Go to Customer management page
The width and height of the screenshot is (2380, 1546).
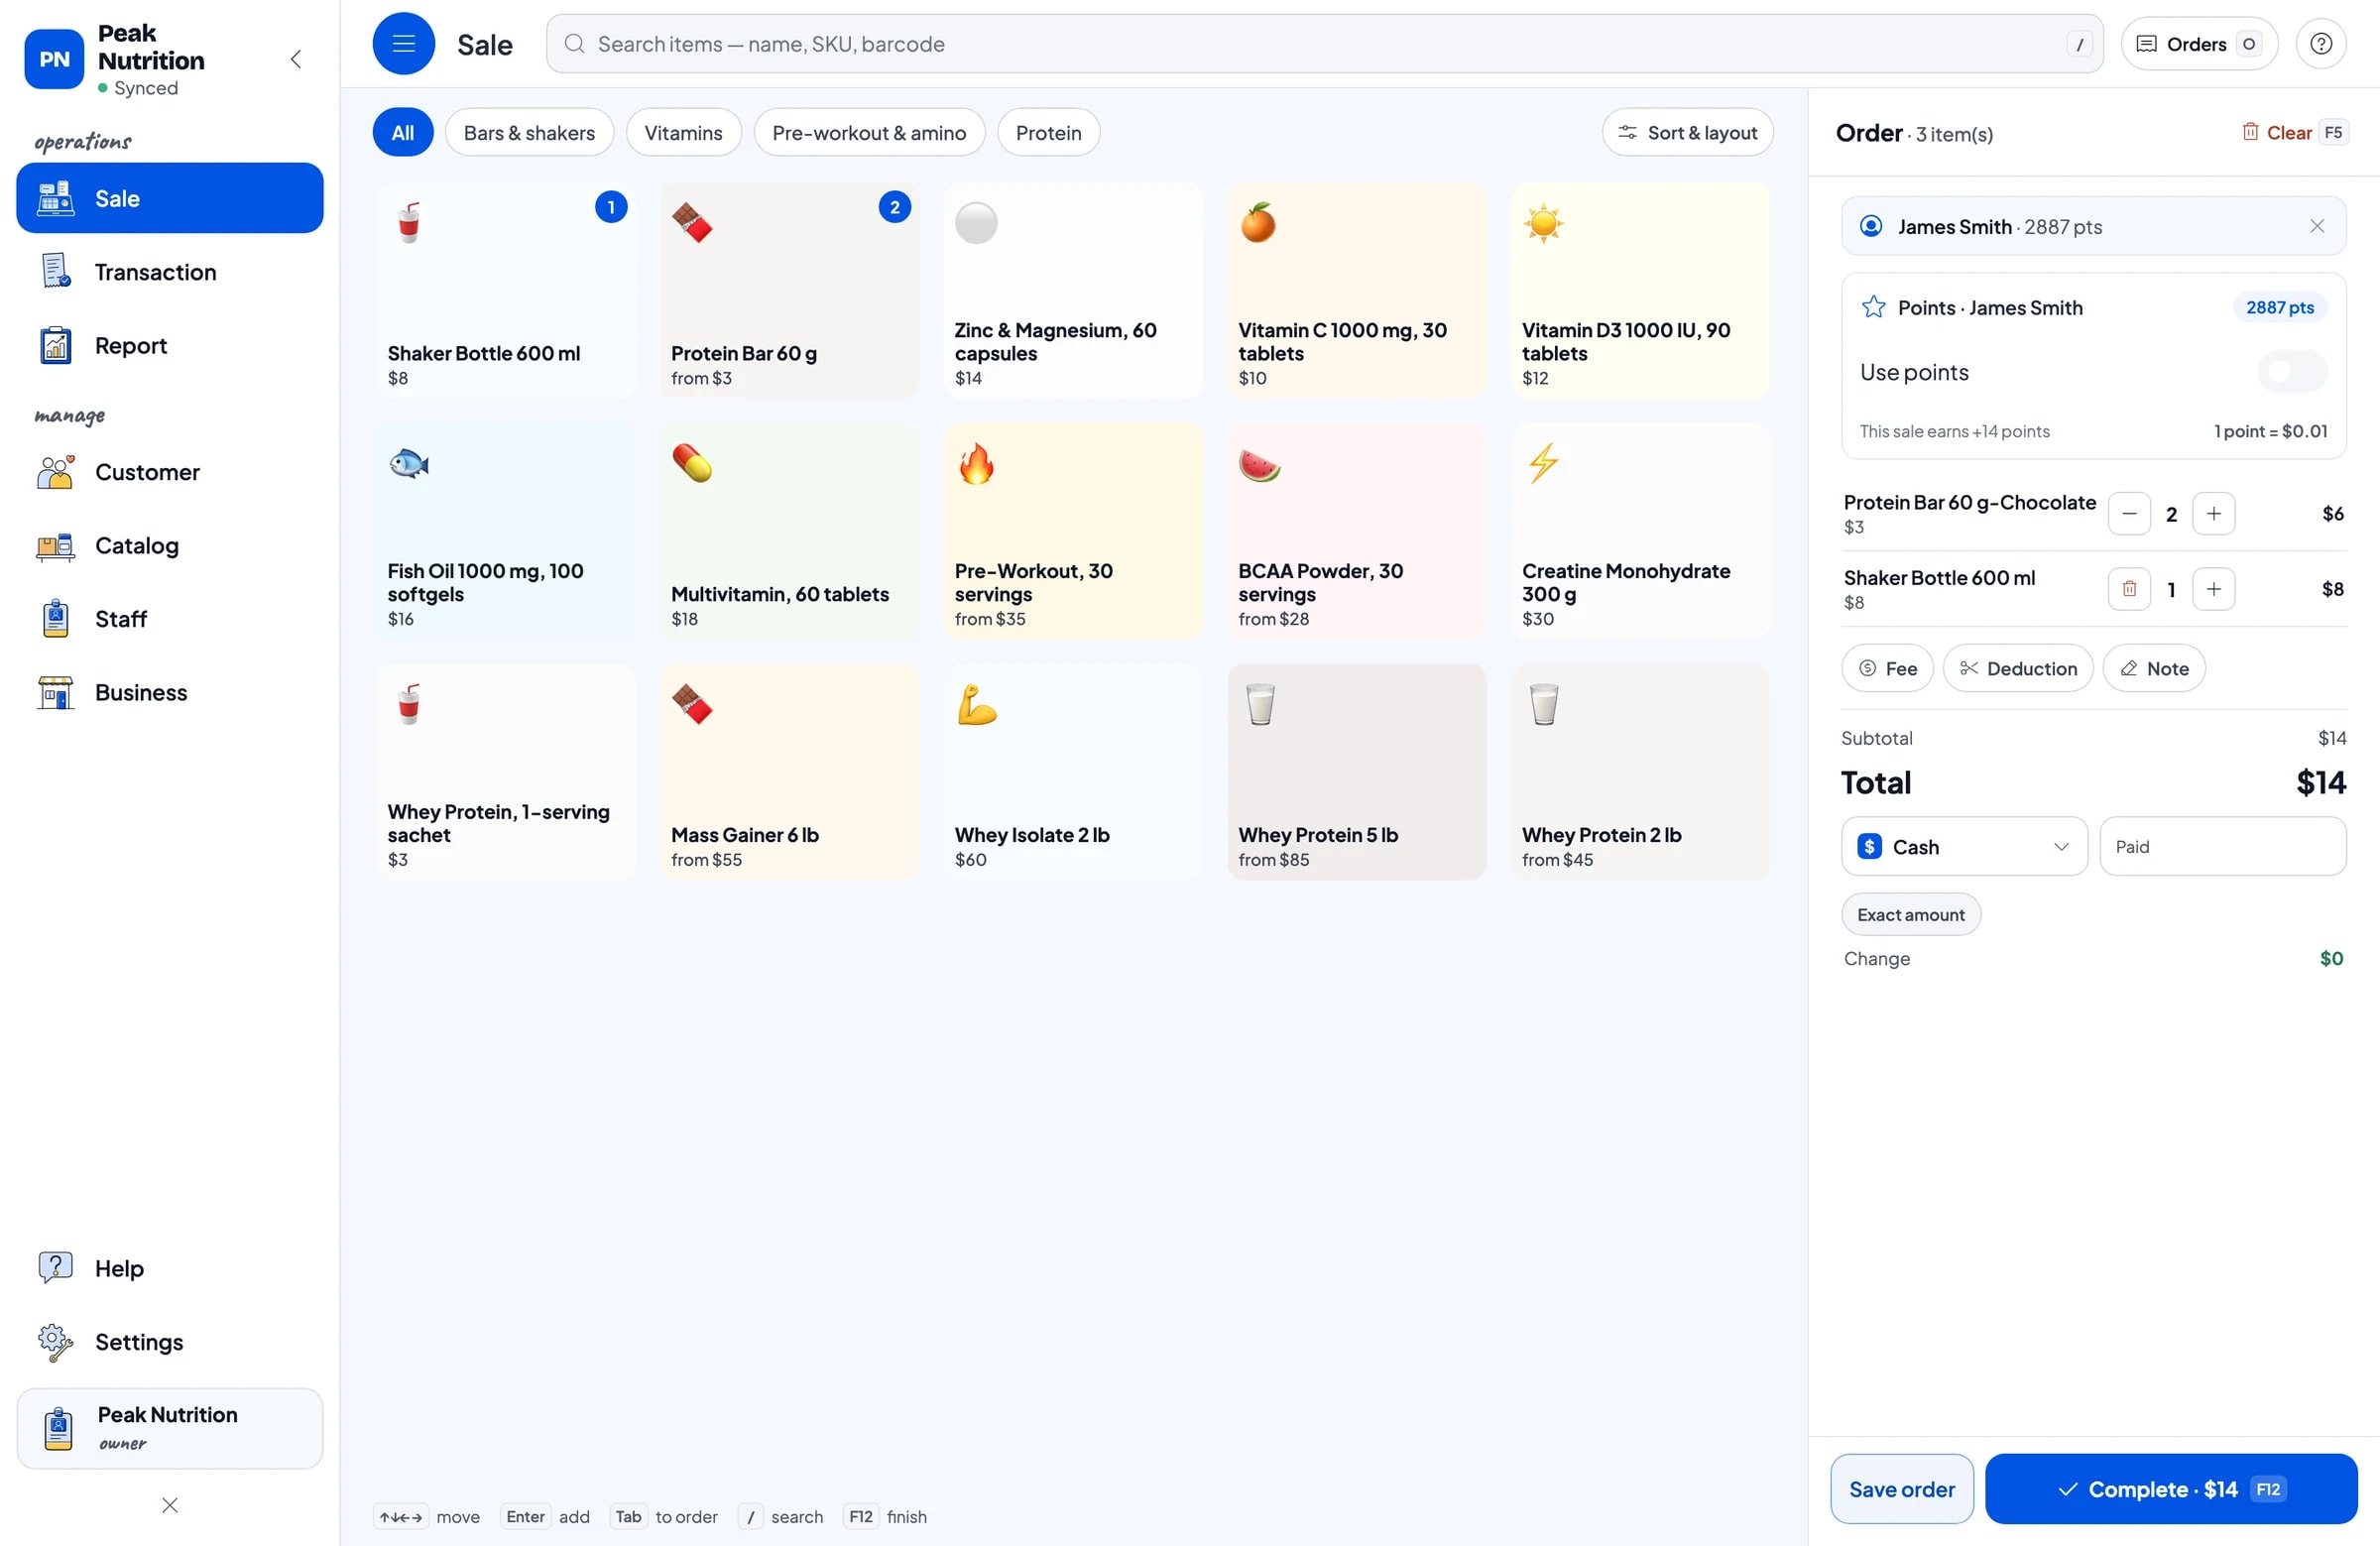170,472
